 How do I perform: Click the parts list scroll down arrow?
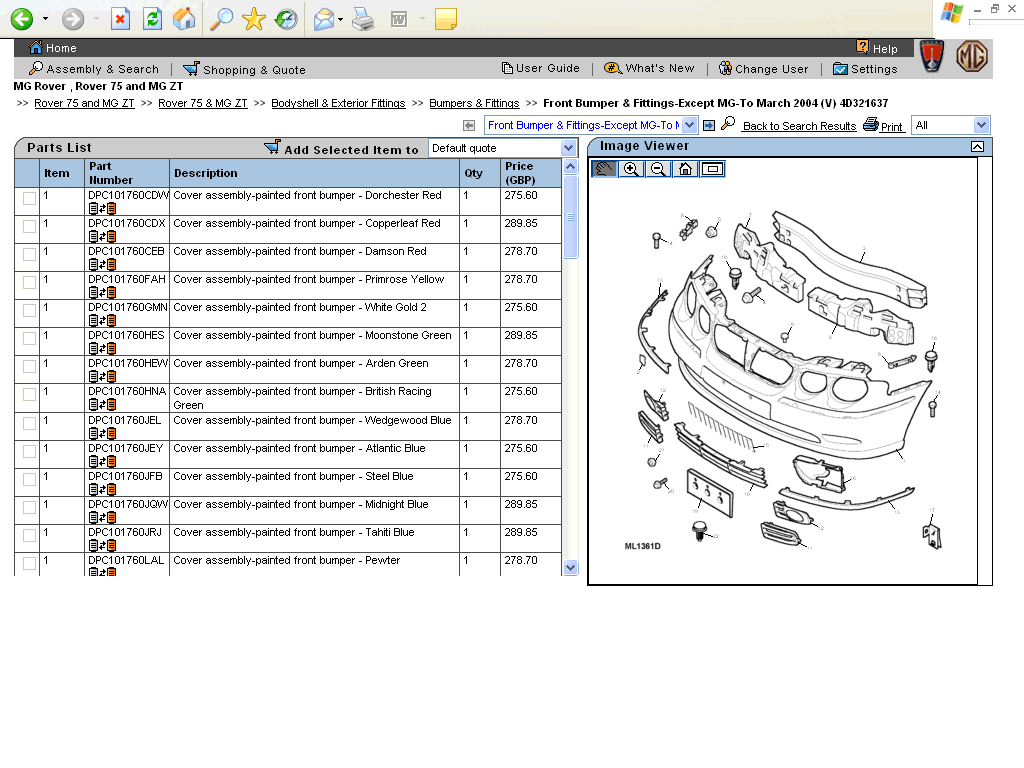570,568
